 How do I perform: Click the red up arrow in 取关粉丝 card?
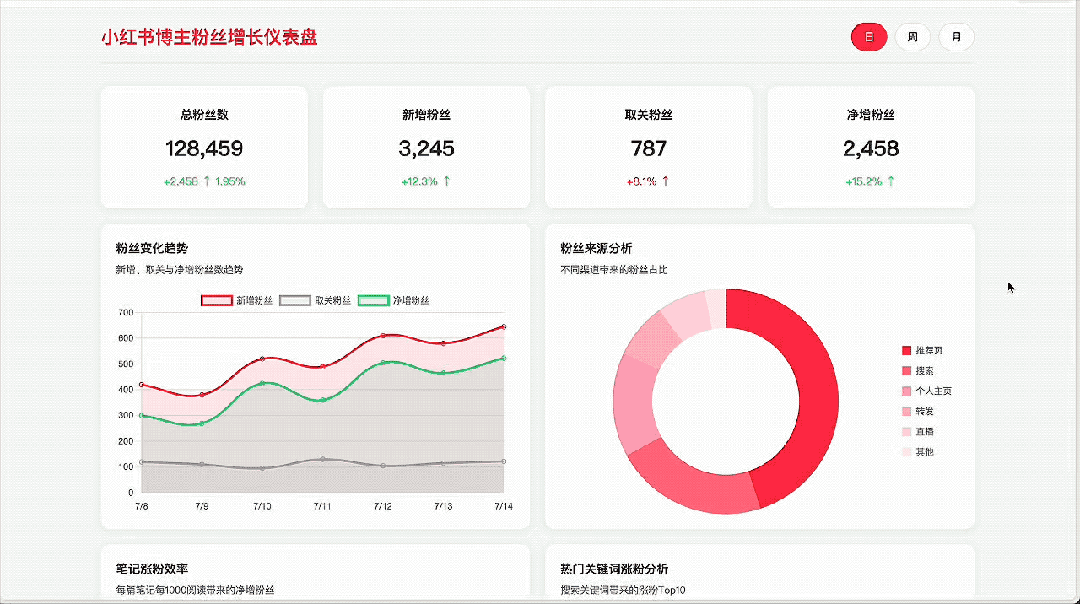point(665,182)
